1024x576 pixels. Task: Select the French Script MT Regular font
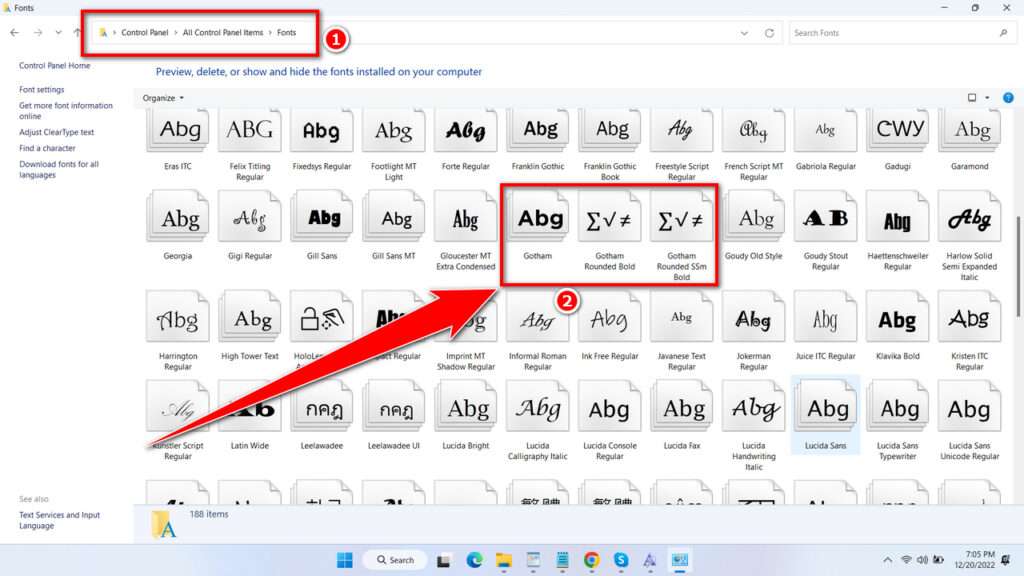point(753,145)
